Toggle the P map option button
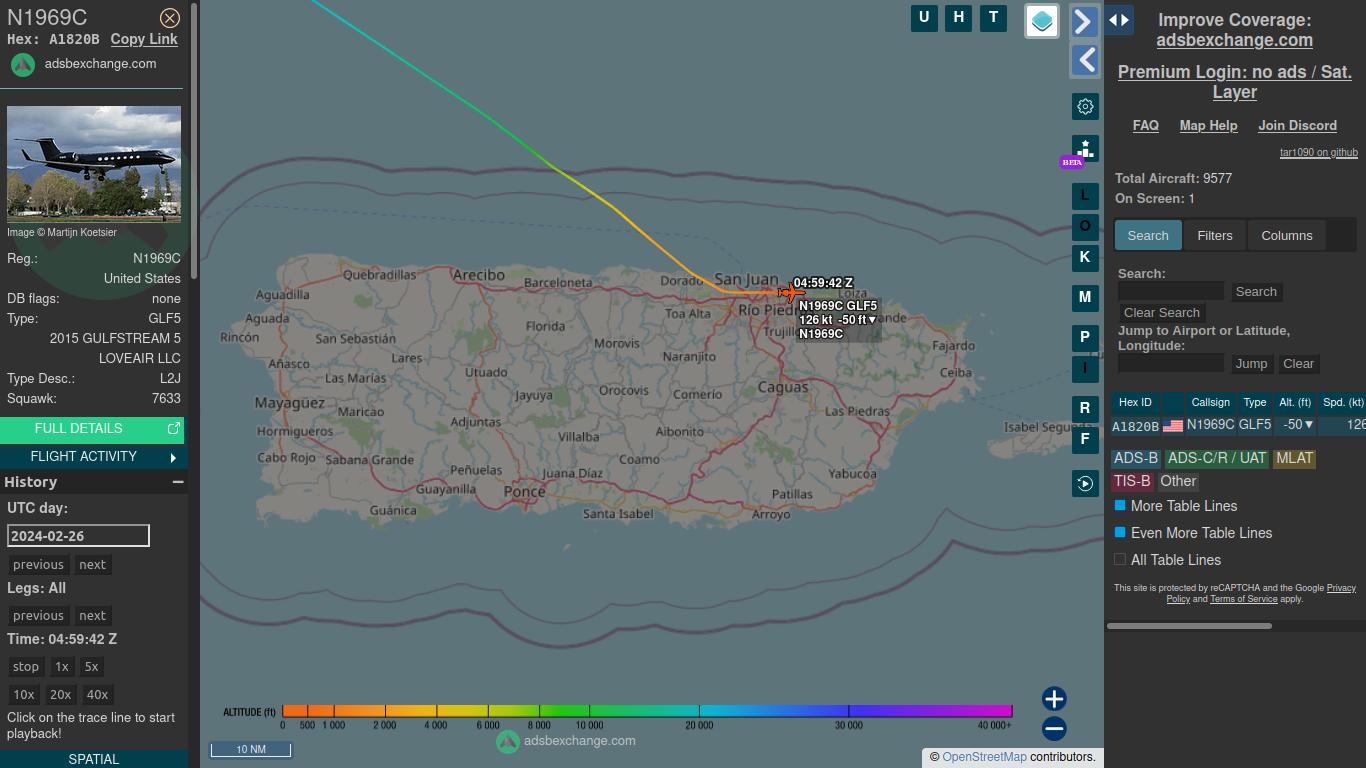Screen dimensions: 1366x768 click(1085, 338)
